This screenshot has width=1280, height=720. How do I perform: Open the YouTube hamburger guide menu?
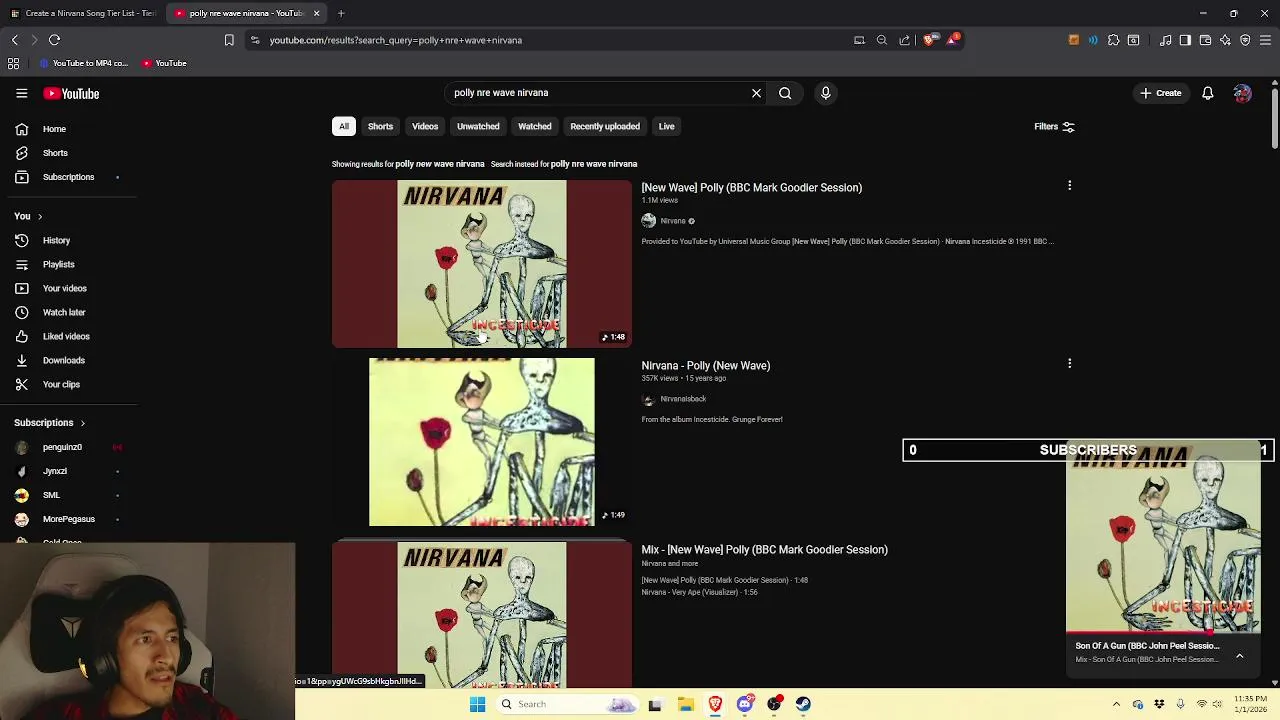21,93
